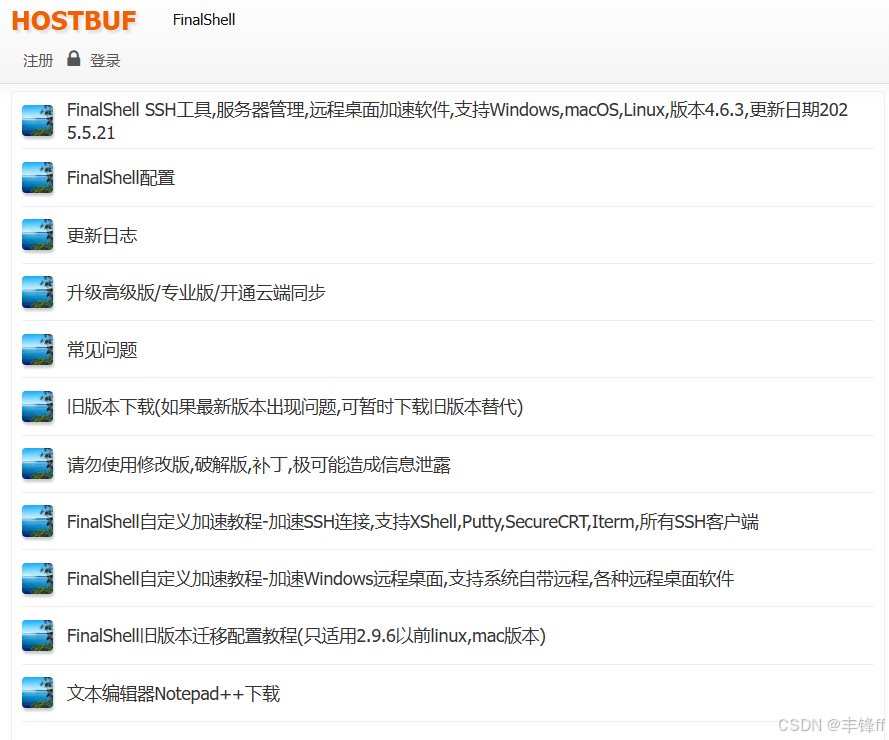Click thumbnail icon beside FinalShell配置

(x=38, y=177)
